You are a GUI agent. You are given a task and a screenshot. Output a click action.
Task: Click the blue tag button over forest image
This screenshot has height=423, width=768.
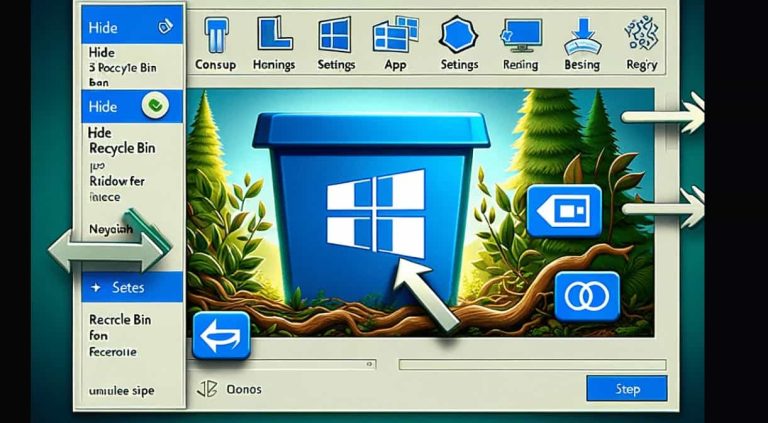pyautogui.click(x=564, y=211)
